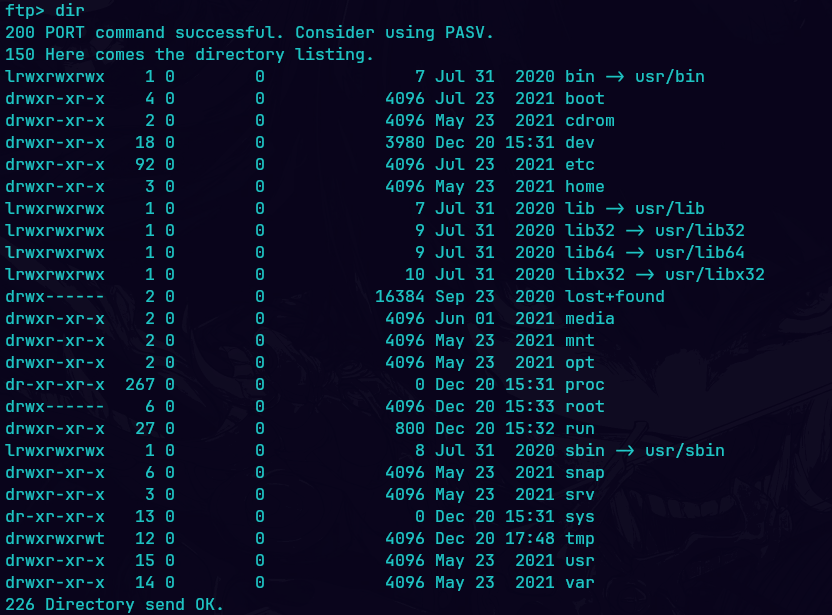832x615 pixels.
Task: Click the "usr/libx32" symlink target
Action: pos(715,275)
